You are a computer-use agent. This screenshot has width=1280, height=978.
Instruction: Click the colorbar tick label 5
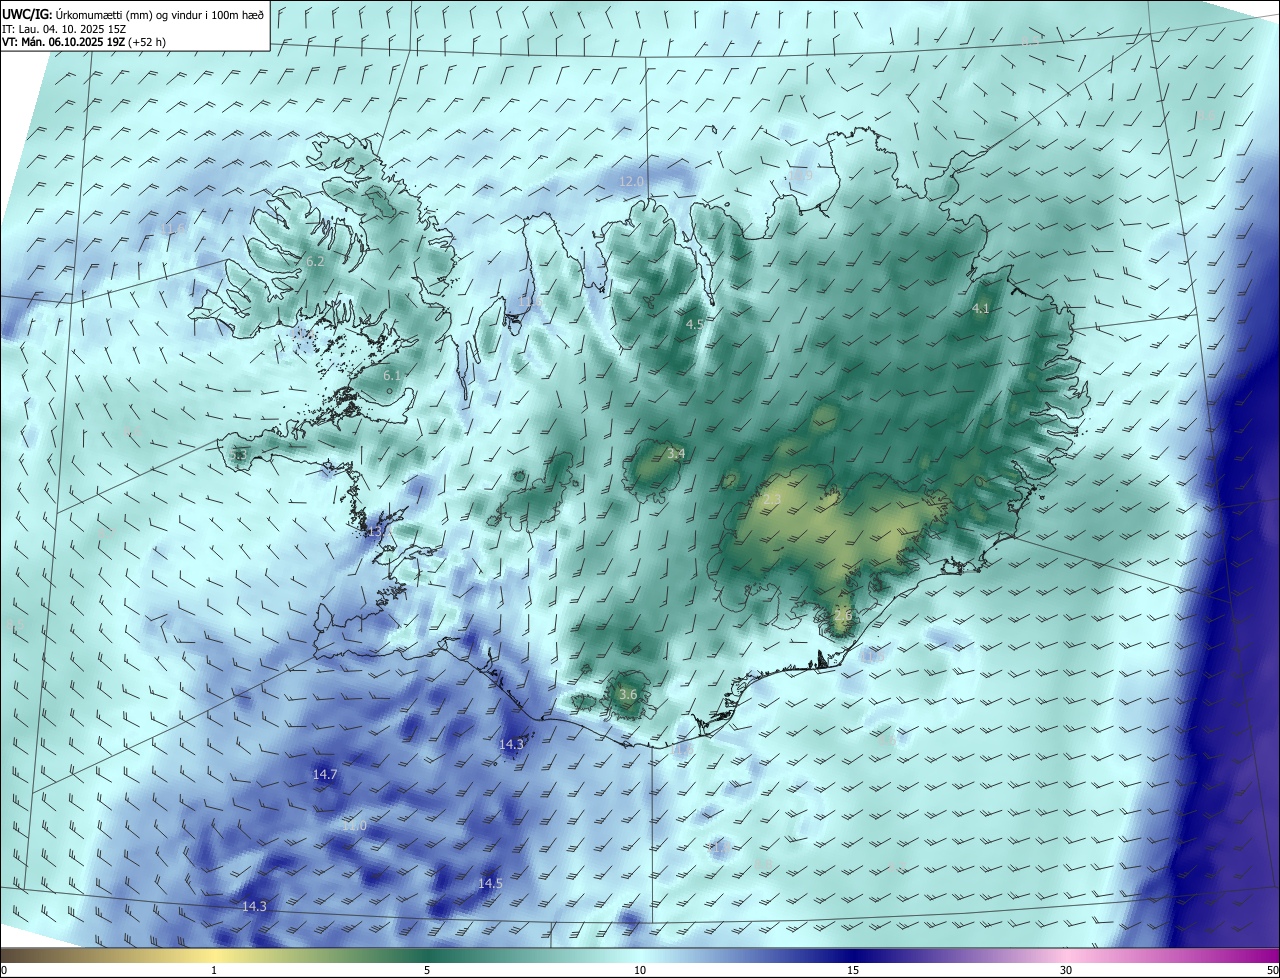pos(427,970)
